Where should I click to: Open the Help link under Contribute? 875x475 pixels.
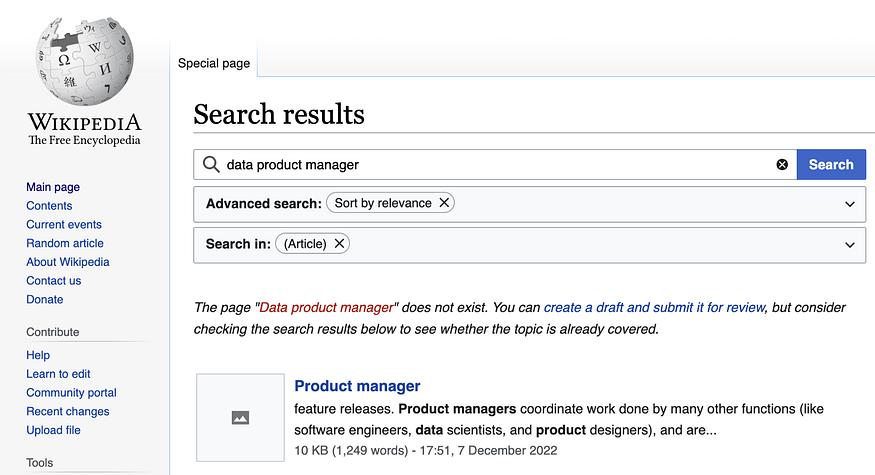pyautogui.click(x=38, y=356)
